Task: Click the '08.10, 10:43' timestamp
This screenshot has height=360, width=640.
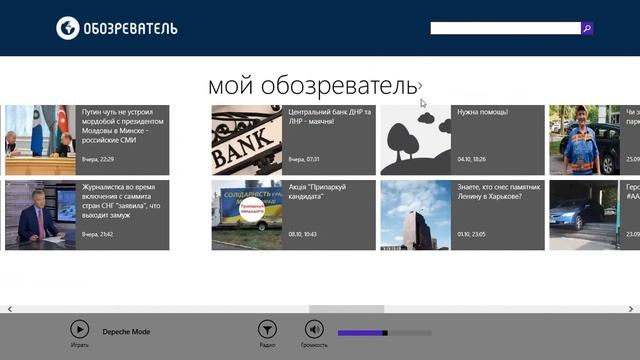Action: pos(302,234)
